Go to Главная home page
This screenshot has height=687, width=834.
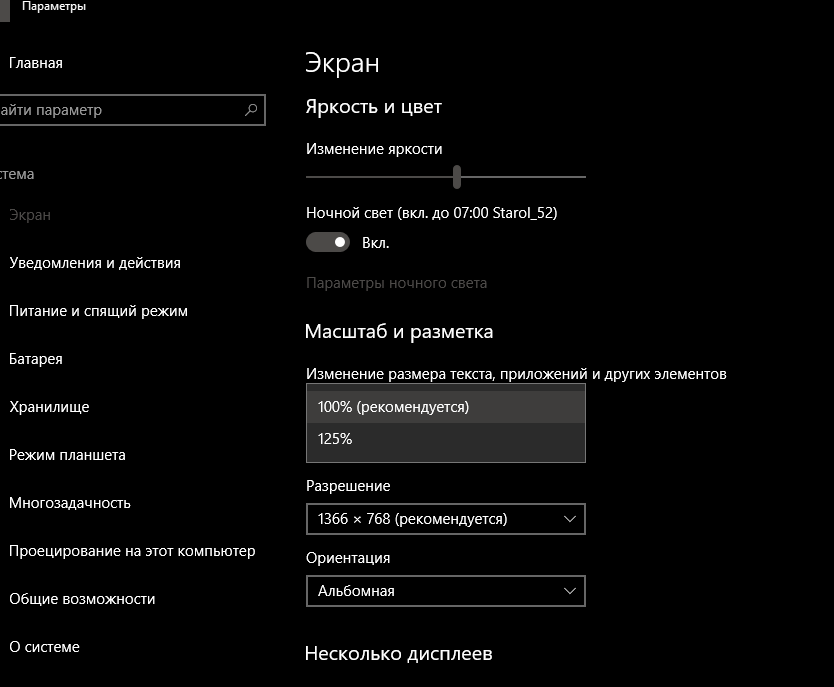coord(36,63)
